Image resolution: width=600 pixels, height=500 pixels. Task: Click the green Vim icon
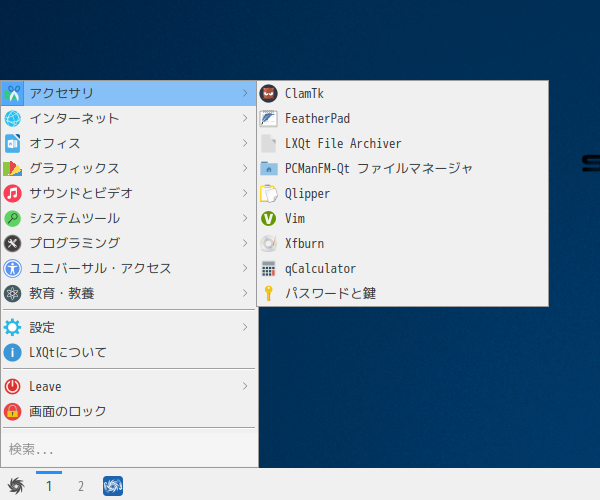tap(268, 218)
